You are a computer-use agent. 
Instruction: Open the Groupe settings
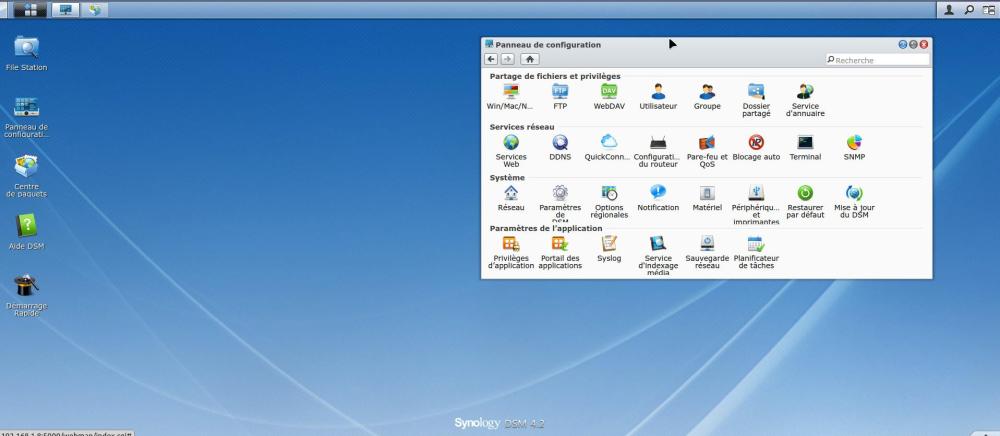pyautogui.click(x=707, y=97)
